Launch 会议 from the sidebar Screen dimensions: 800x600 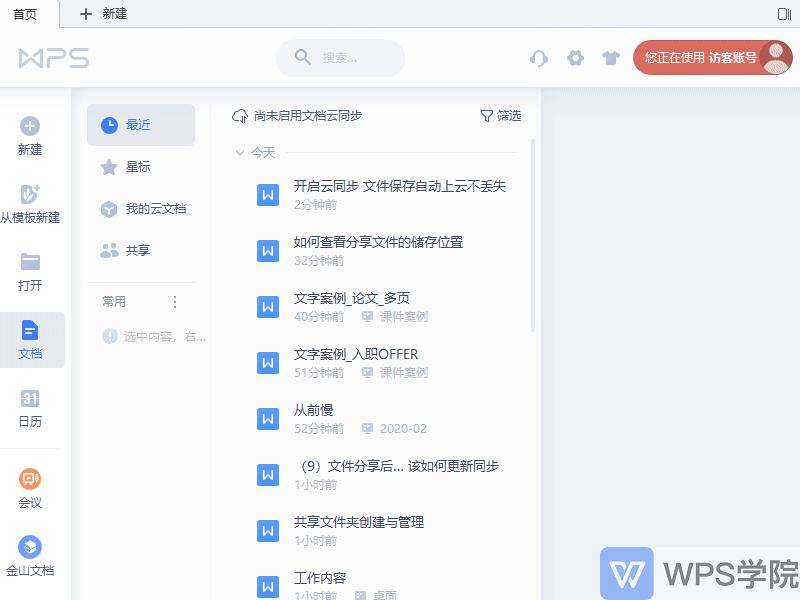pos(30,480)
